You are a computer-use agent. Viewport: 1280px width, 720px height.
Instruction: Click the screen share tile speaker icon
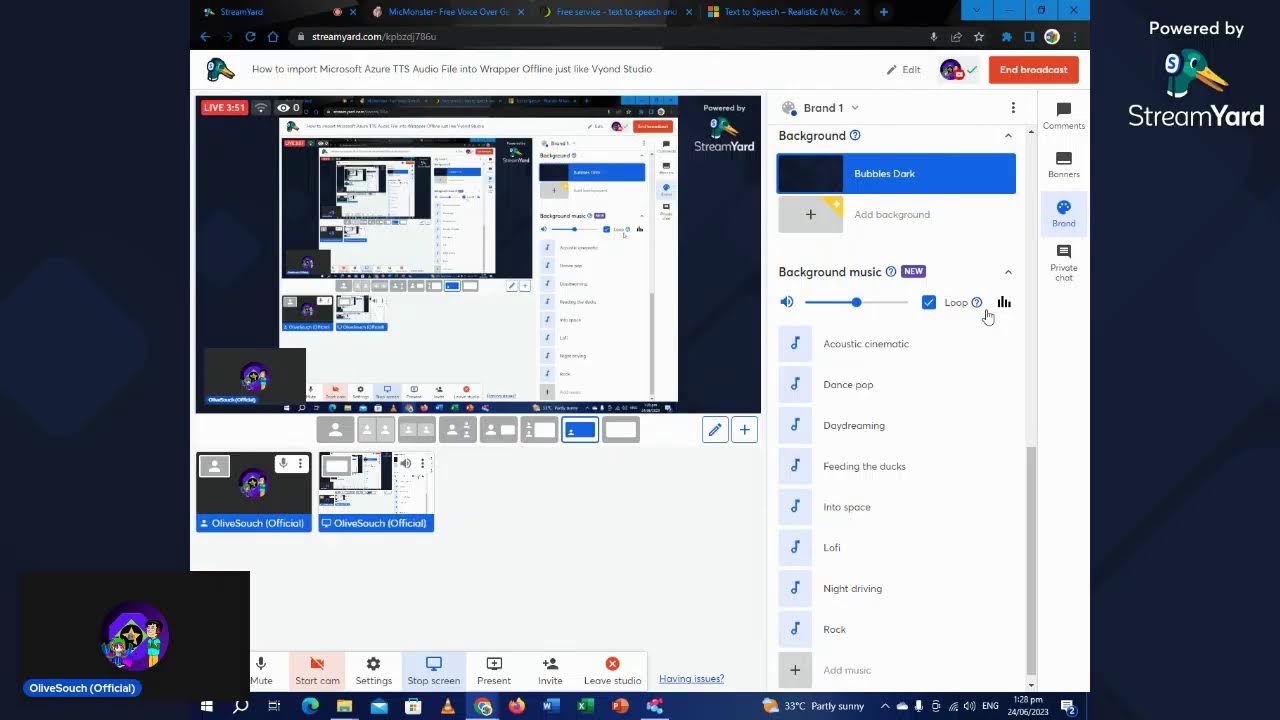[406, 463]
